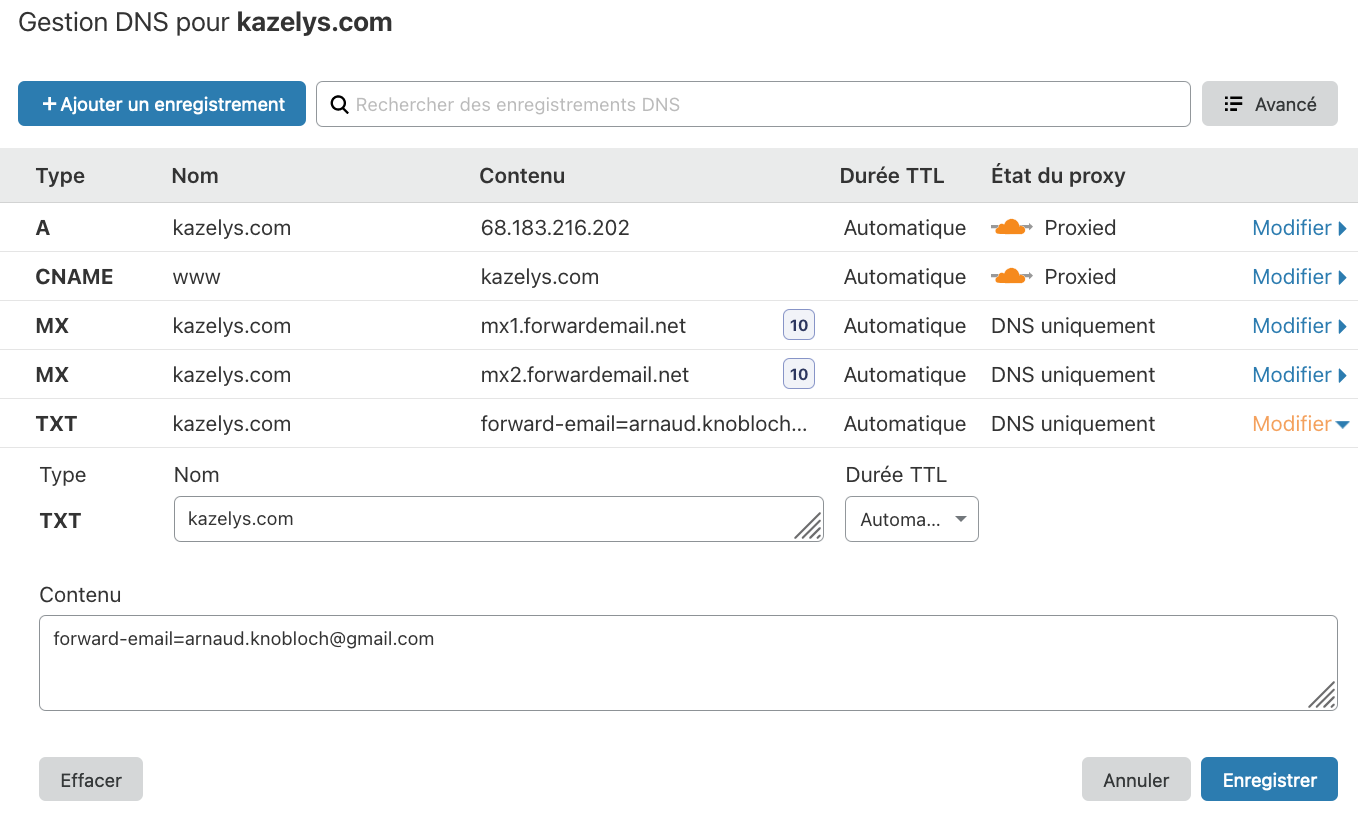Screen dimensions: 1358x822
Task: Click the Contenu textarea with forward-email value
Action: 688,663
